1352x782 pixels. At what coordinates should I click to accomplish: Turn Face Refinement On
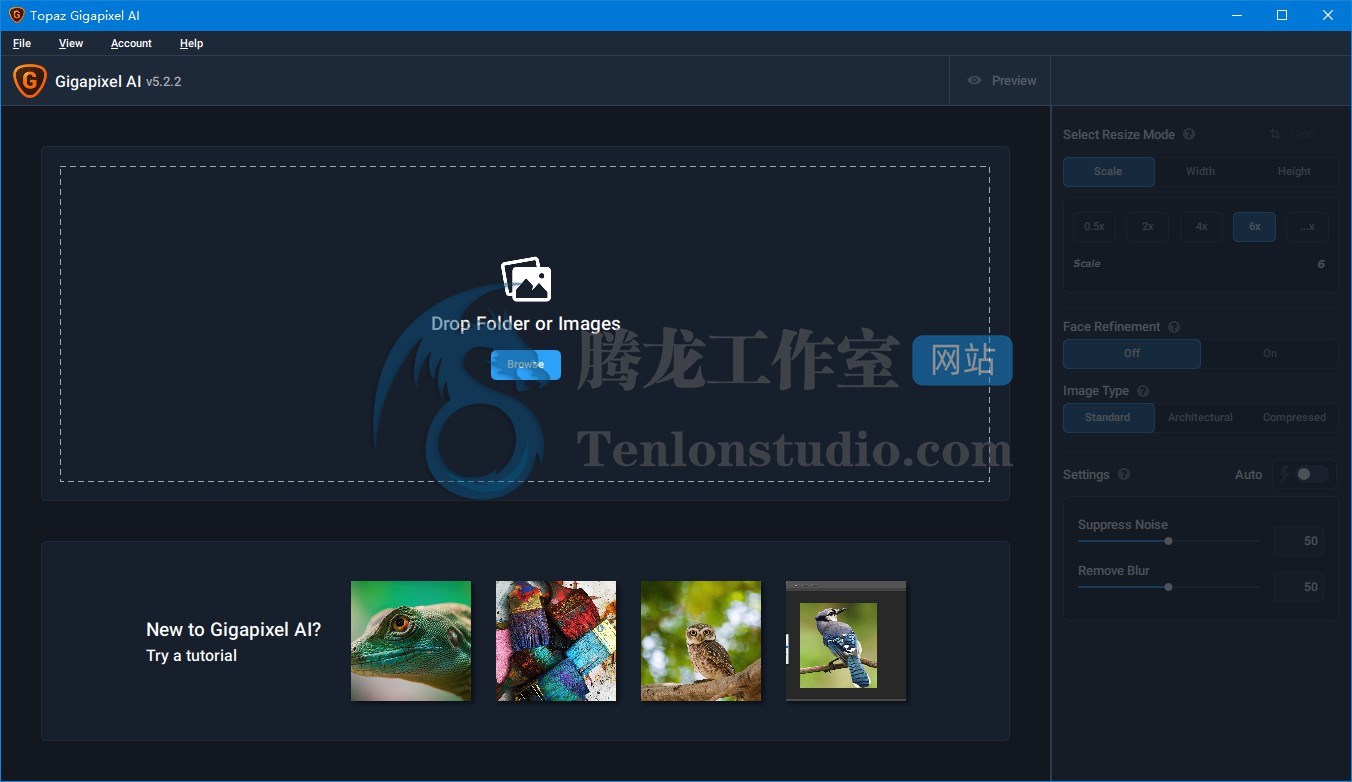pos(1269,353)
